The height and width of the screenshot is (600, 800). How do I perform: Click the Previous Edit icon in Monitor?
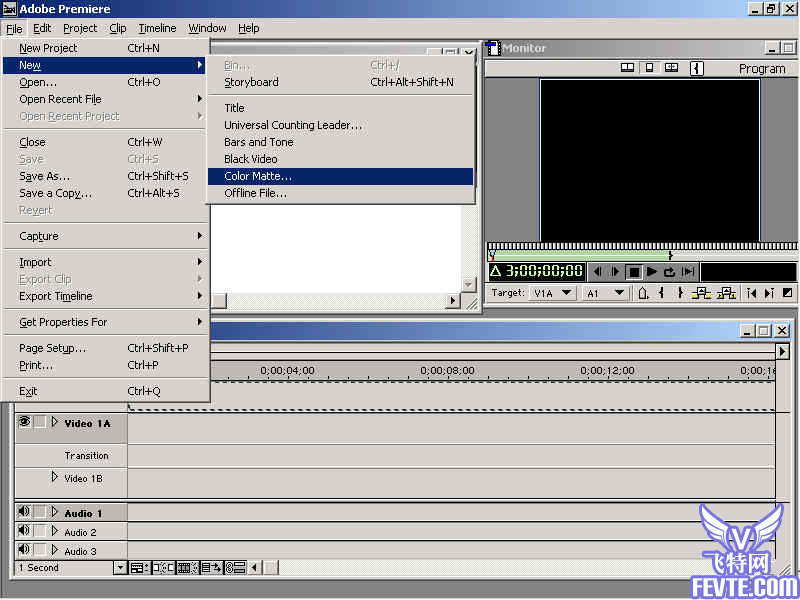click(x=751, y=293)
